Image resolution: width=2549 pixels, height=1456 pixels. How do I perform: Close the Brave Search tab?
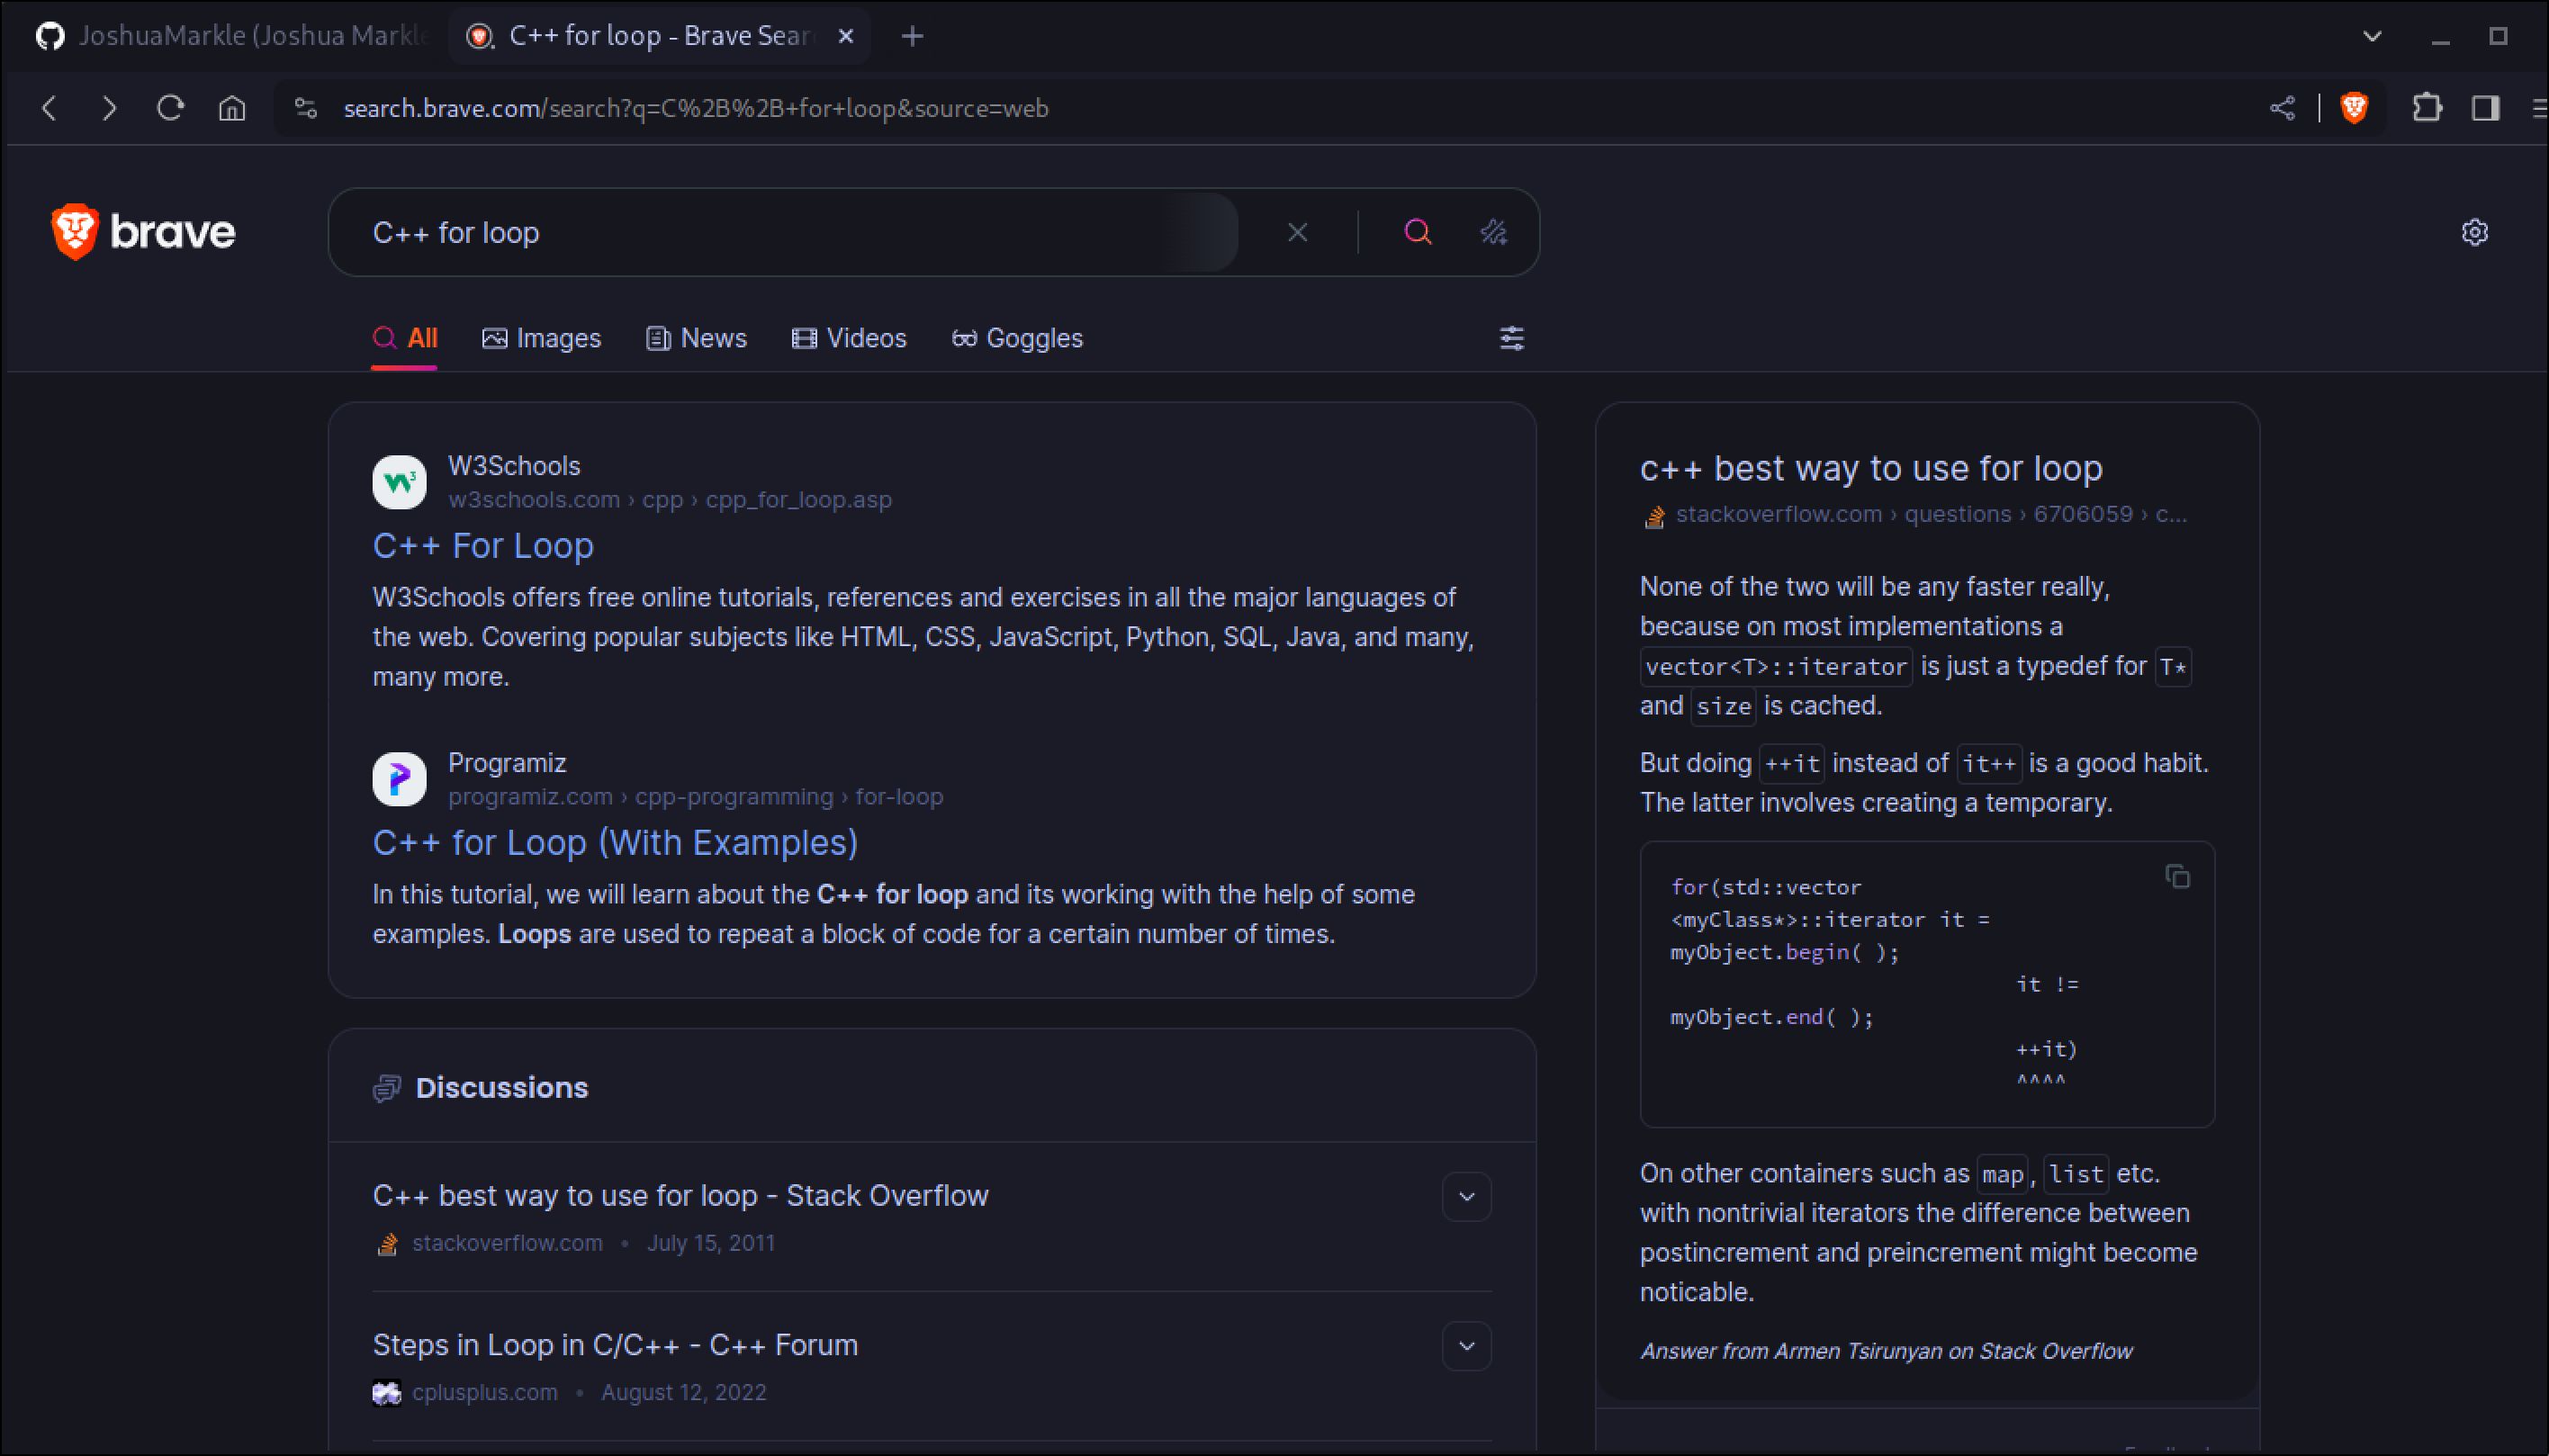tap(846, 37)
